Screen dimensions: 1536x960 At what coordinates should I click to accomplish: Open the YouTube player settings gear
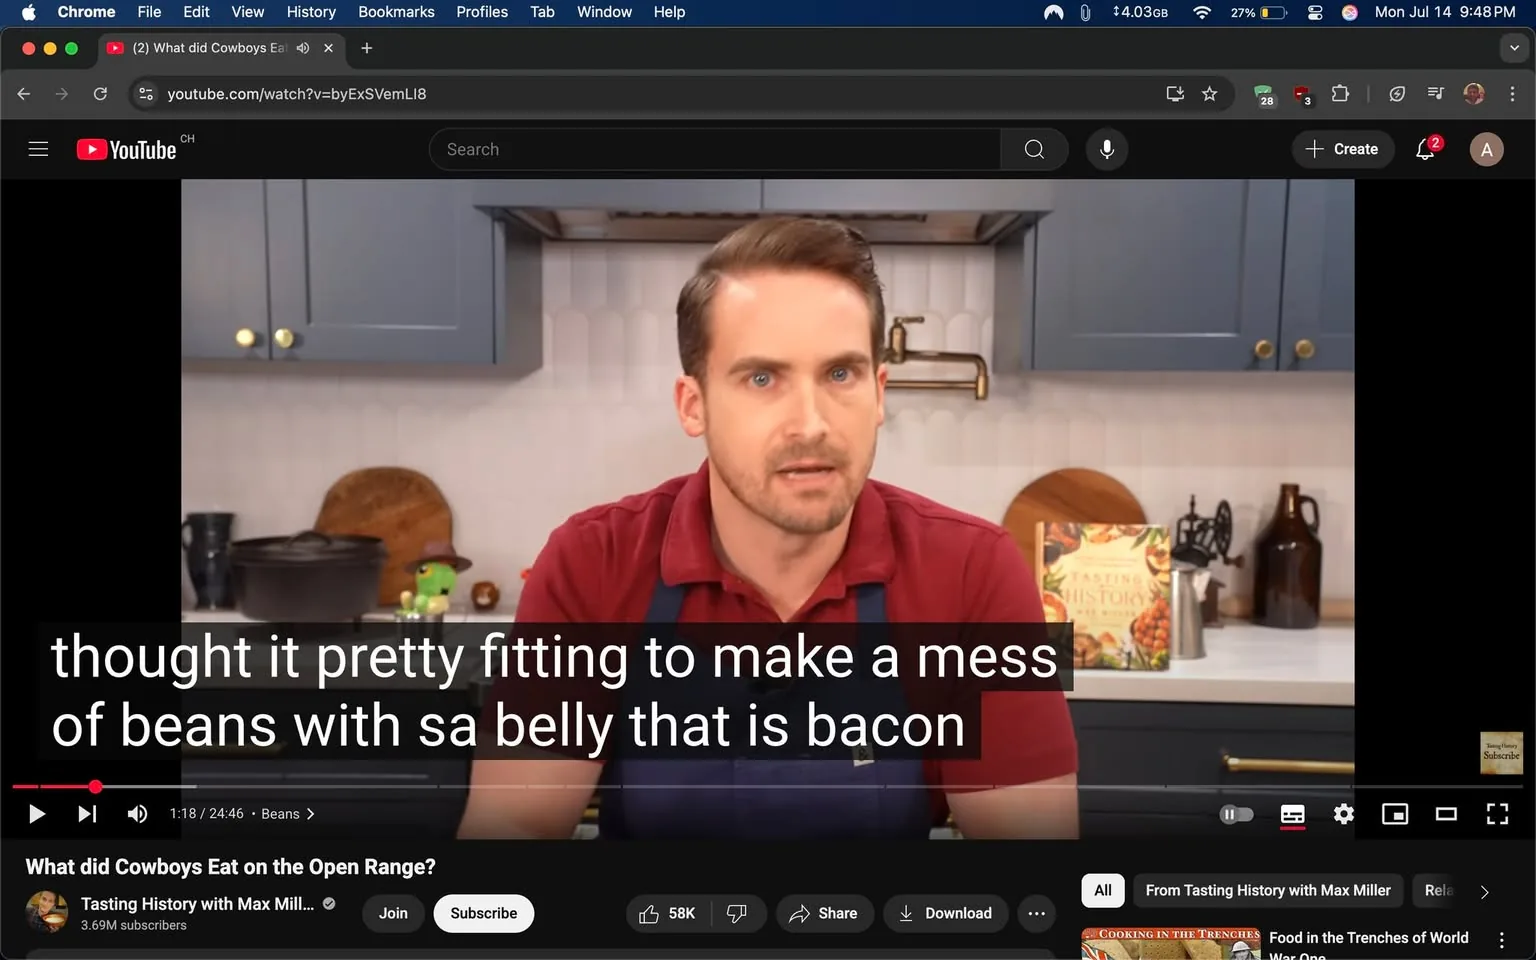tap(1343, 814)
